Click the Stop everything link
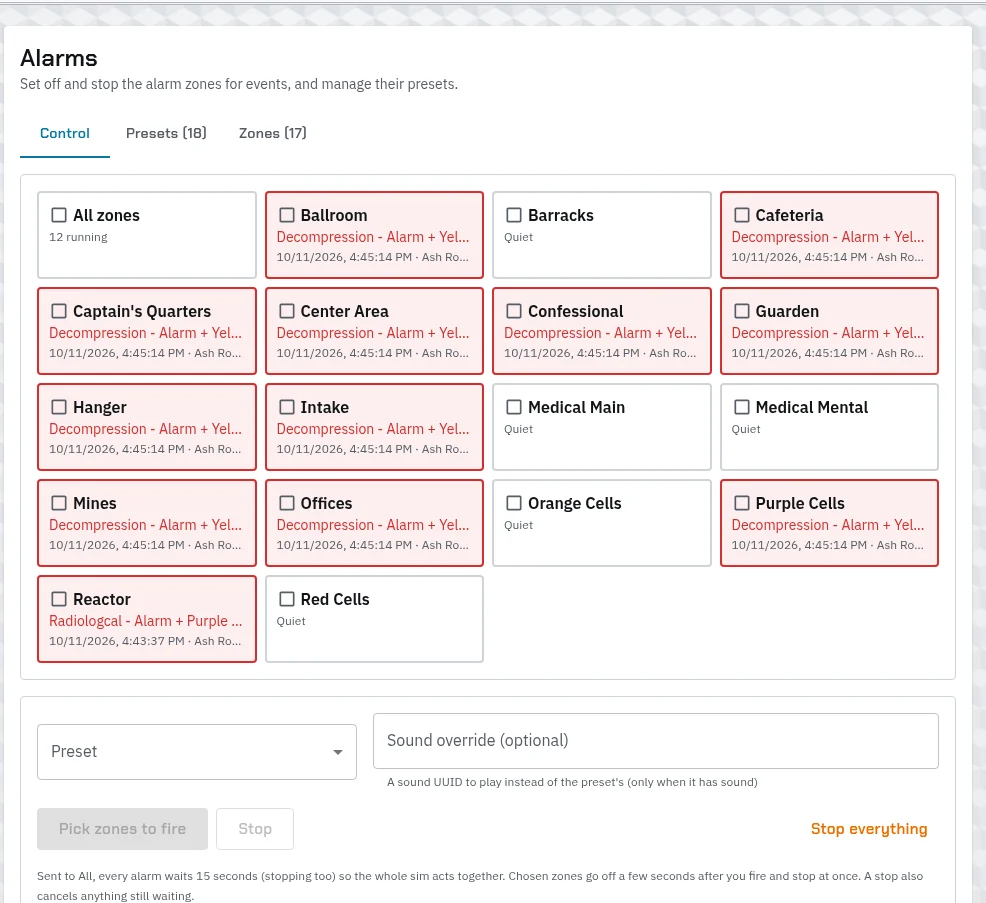The width and height of the screenshot is (986, 903). point(869,829)
